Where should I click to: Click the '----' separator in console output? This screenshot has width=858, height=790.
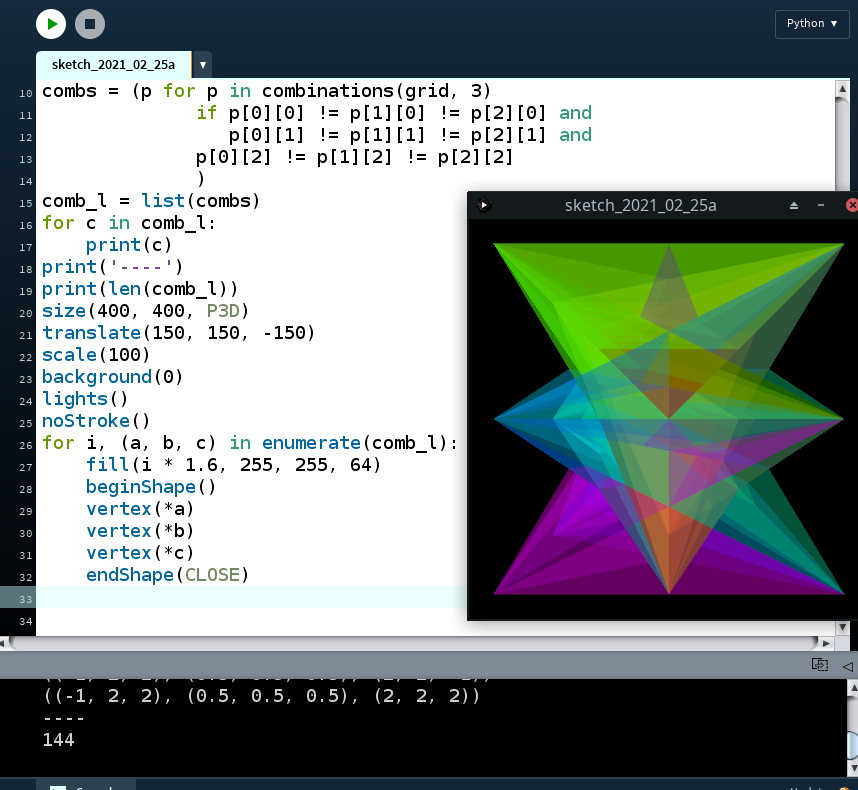(x=64, y=718)
